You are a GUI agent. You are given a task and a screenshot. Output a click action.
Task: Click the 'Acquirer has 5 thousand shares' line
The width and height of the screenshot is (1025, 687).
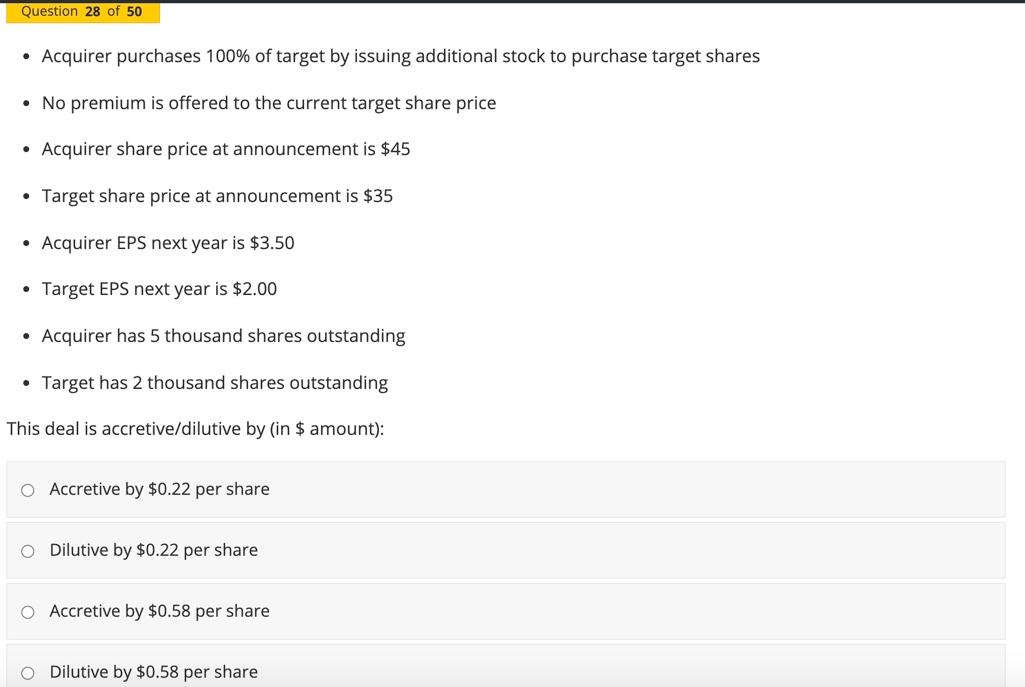tap(223, 336)
